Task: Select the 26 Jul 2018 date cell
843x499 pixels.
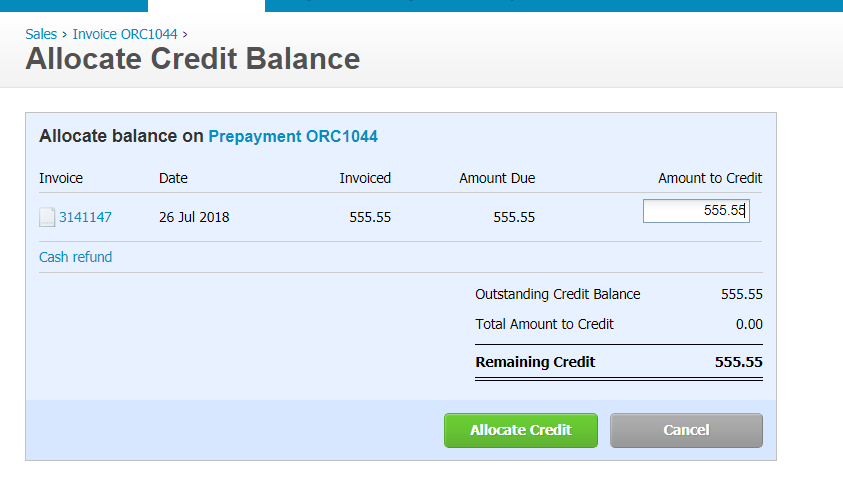Action: click(194, 217)
